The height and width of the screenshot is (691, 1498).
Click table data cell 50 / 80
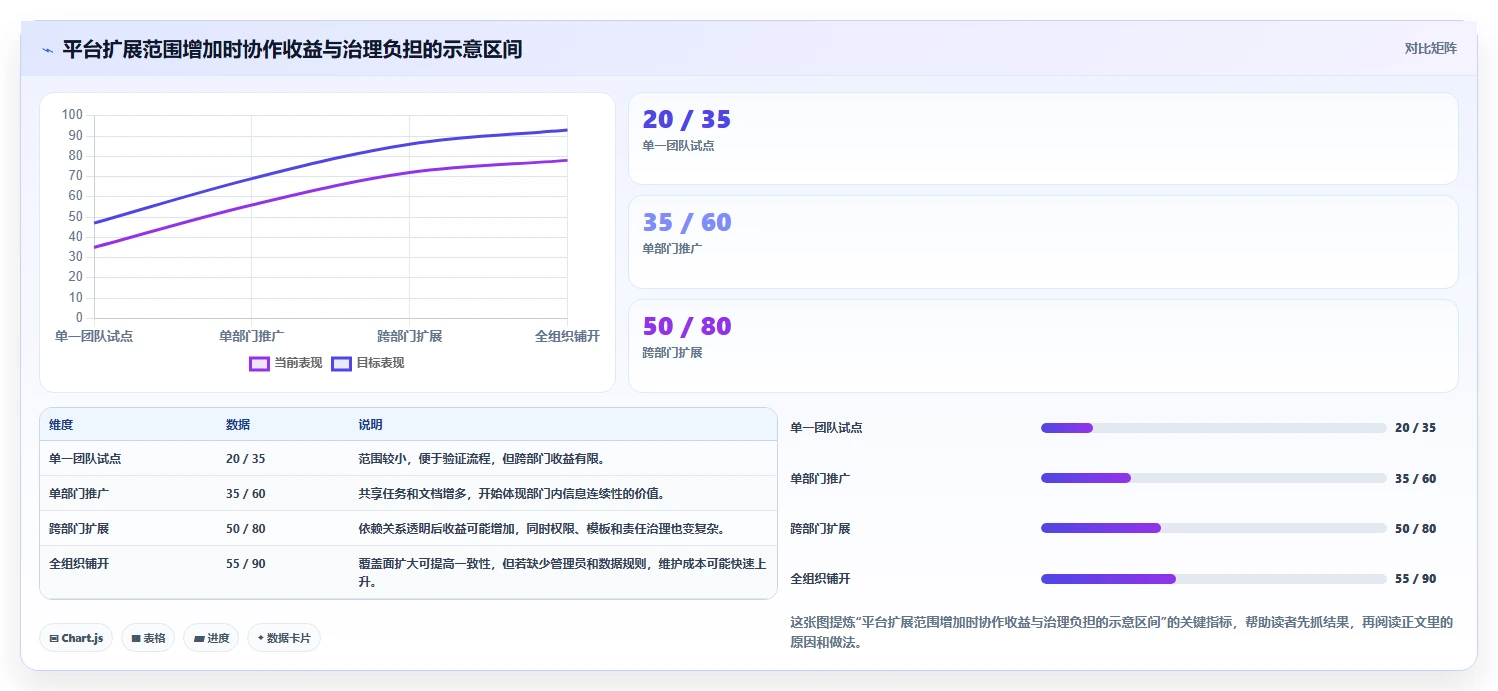tap(246, 529)
